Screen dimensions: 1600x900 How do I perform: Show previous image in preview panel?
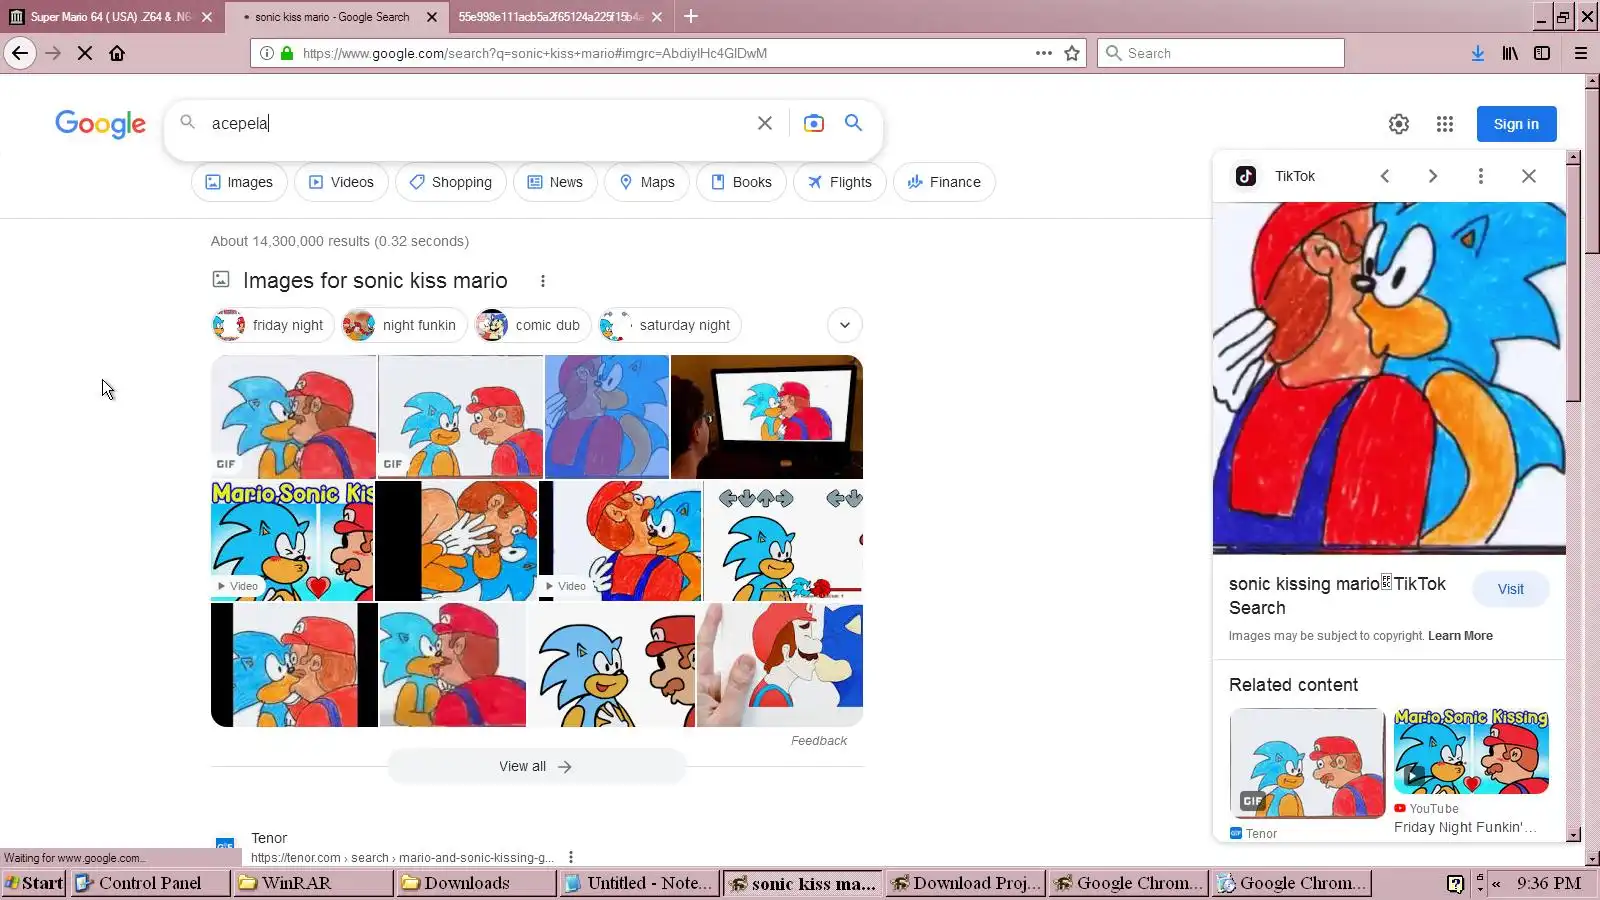1385,176
